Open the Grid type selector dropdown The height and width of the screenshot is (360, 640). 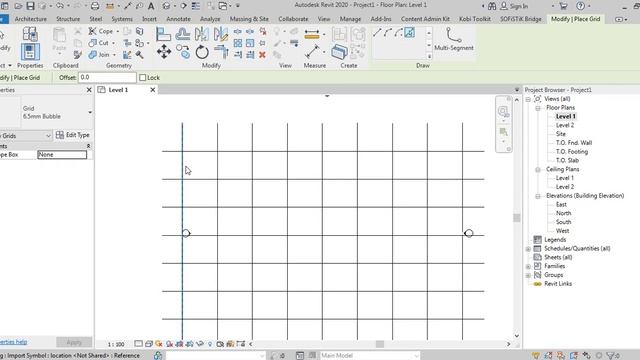(90, 112)
